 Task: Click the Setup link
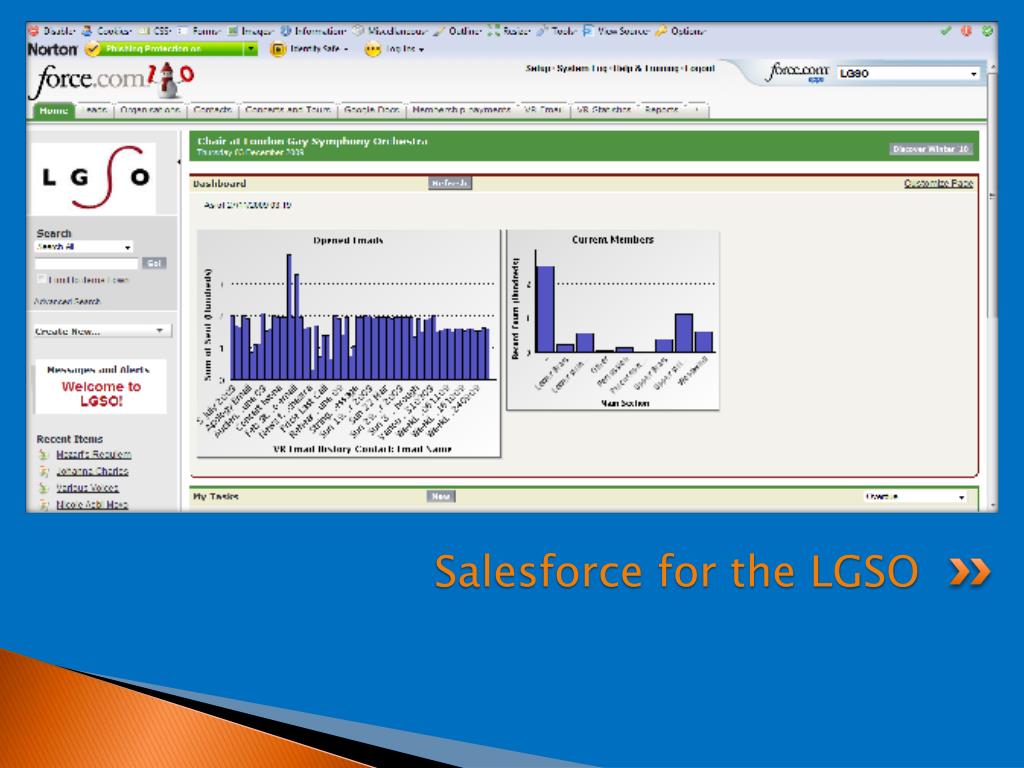tap(538, 69)
